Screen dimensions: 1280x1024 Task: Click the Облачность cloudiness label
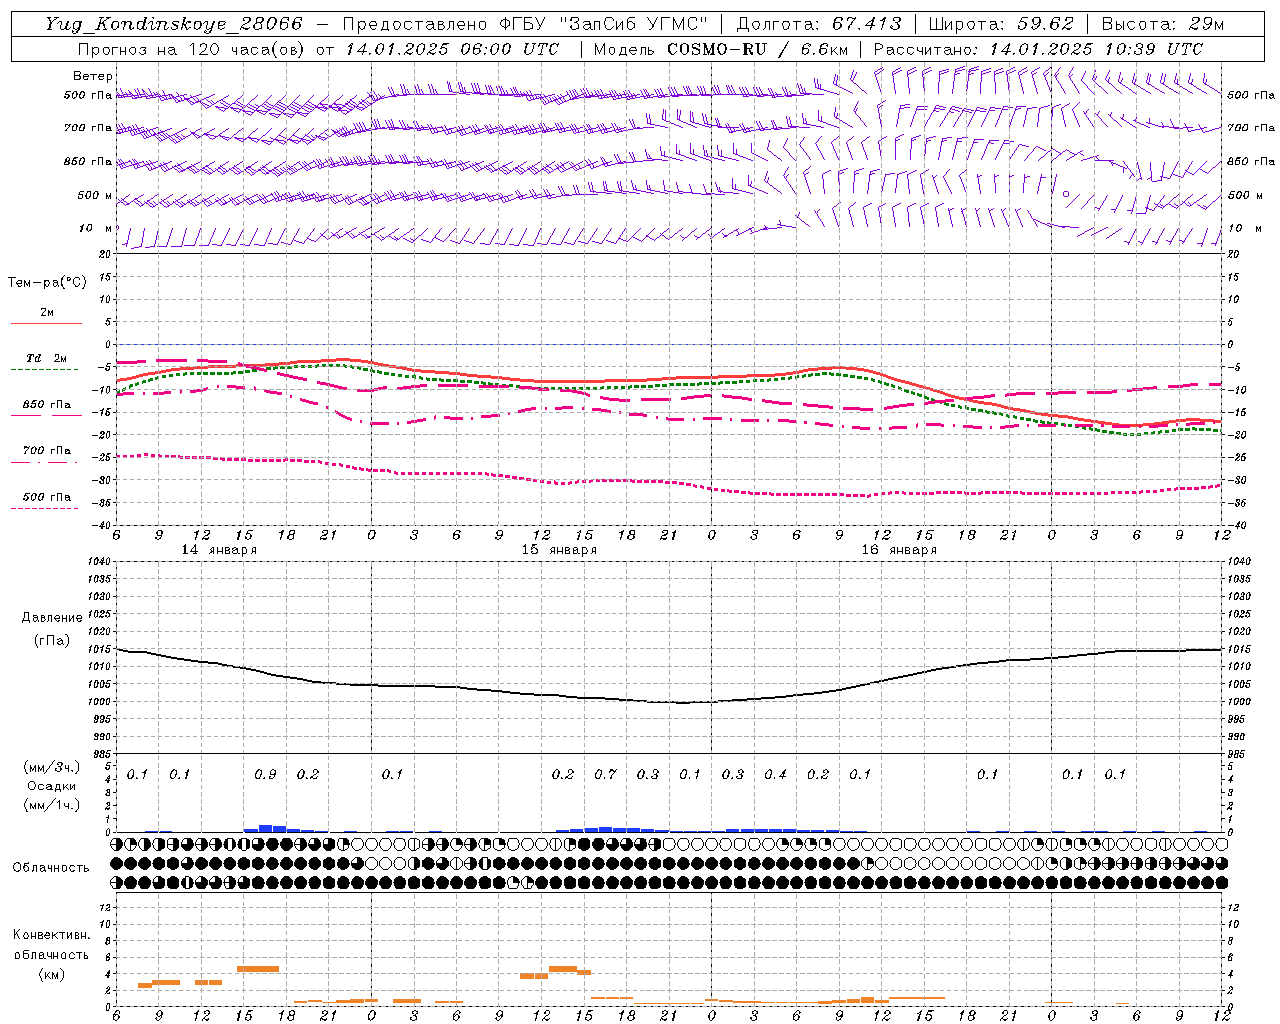[51, 868]
